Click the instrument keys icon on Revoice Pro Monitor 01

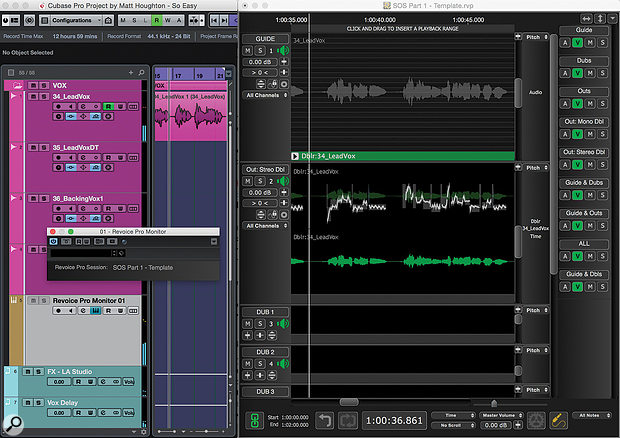pos(96,311)
